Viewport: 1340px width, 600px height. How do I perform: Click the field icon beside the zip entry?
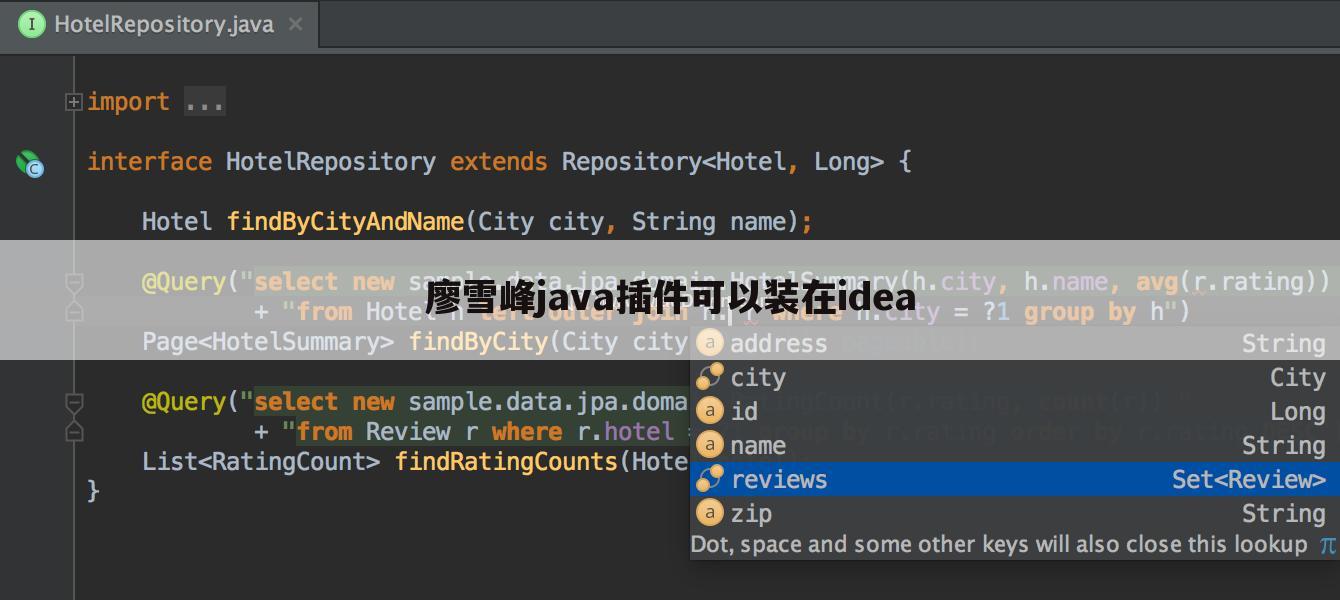[x=709, y=513]
